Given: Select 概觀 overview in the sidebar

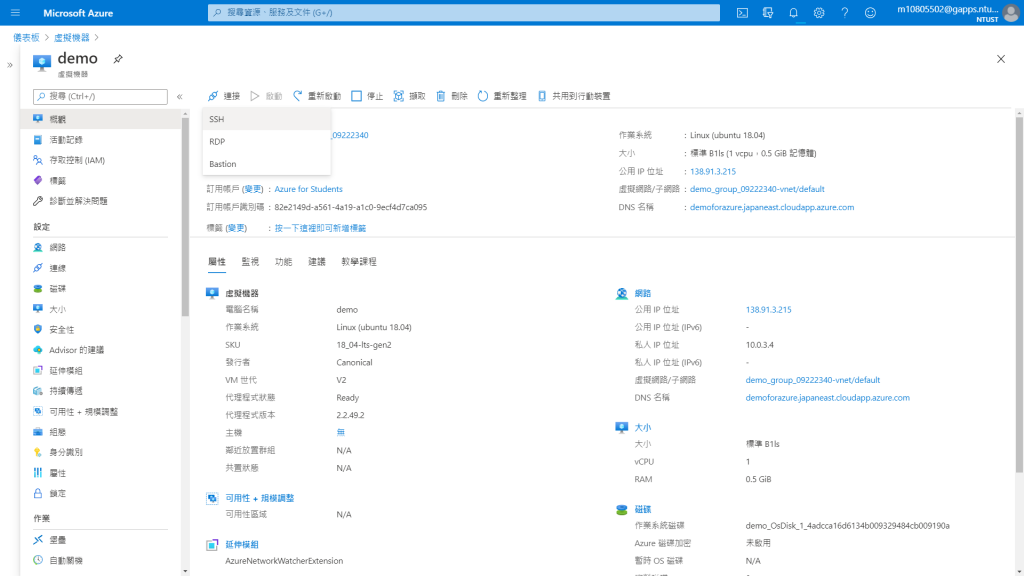Looking at the screenshot, I should (x=101, y=119).
